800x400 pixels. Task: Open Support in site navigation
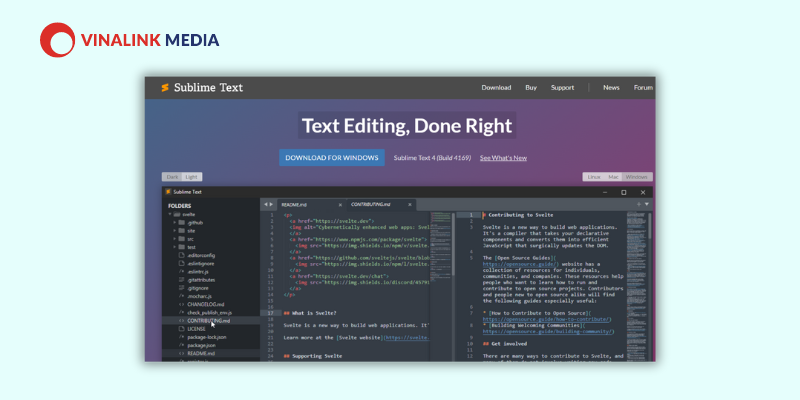click(562, 88)
